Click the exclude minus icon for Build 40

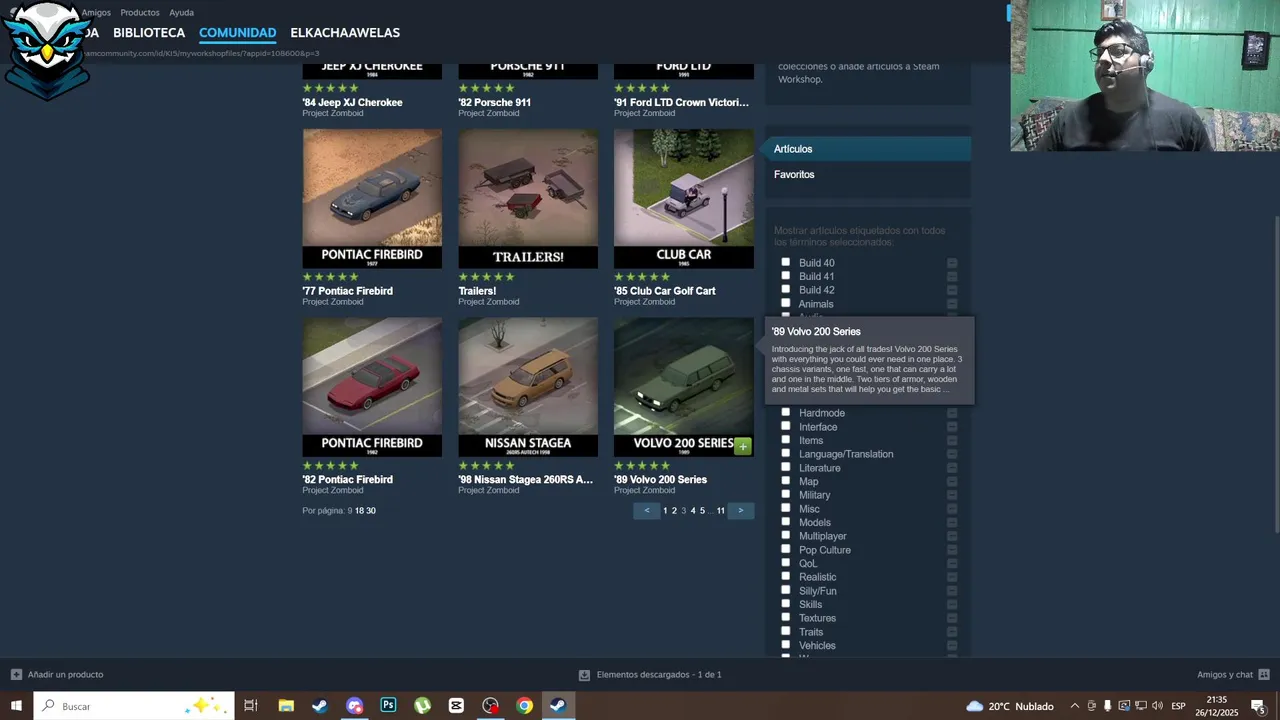[952, 263]
